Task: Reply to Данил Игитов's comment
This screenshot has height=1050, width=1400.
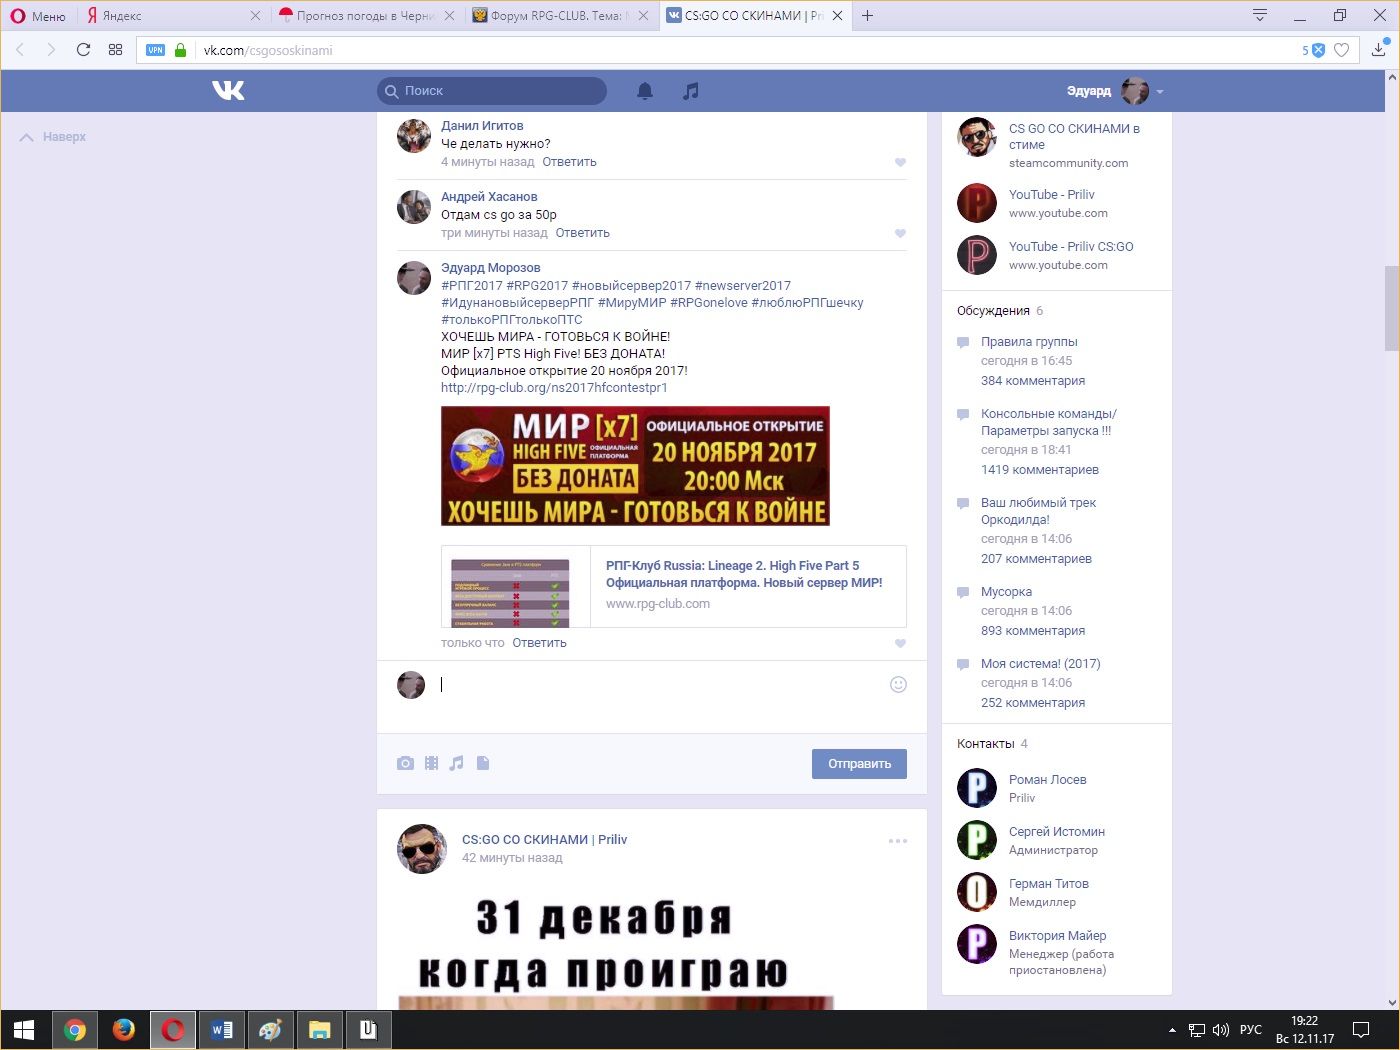Action: [569, 162]
